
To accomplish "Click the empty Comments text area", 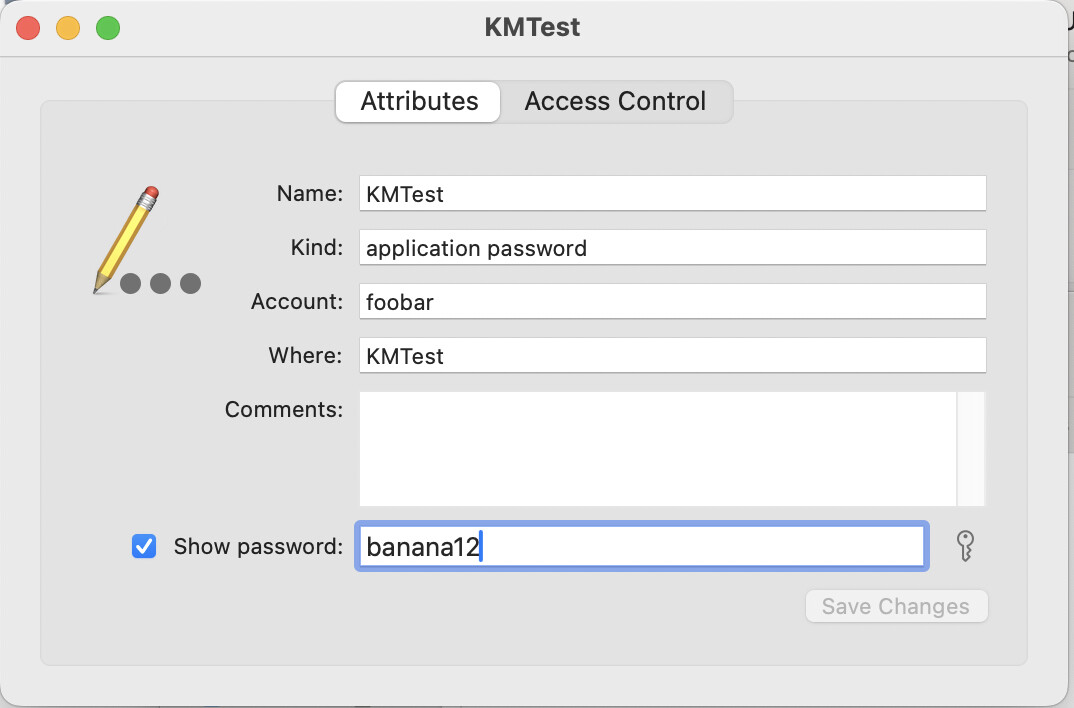I will click(657, 448).
